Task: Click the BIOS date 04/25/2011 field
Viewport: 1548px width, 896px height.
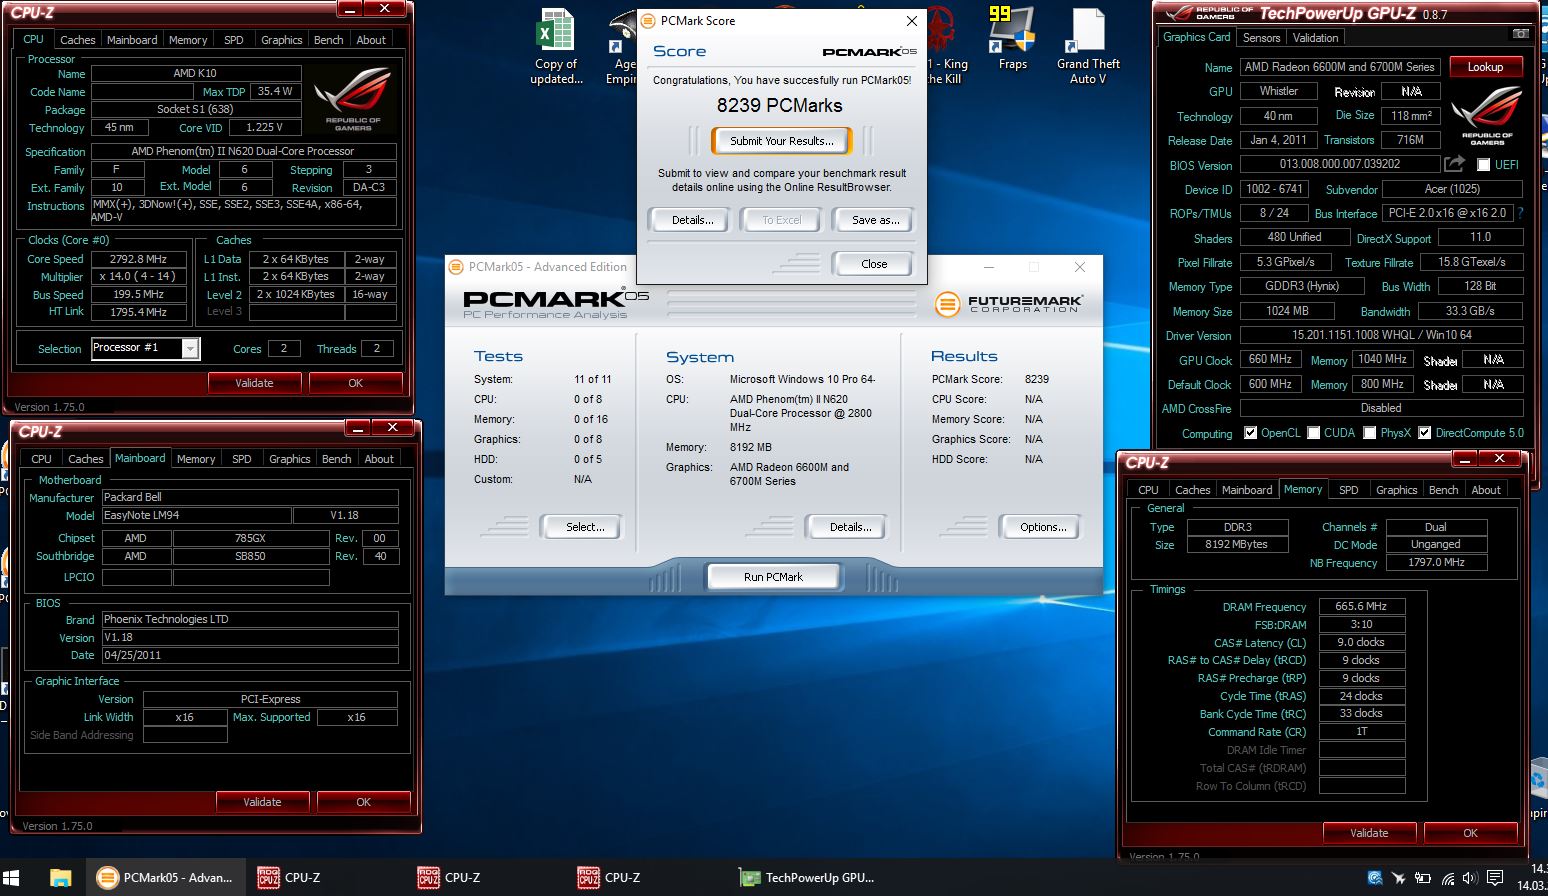Action: point(249,656)
